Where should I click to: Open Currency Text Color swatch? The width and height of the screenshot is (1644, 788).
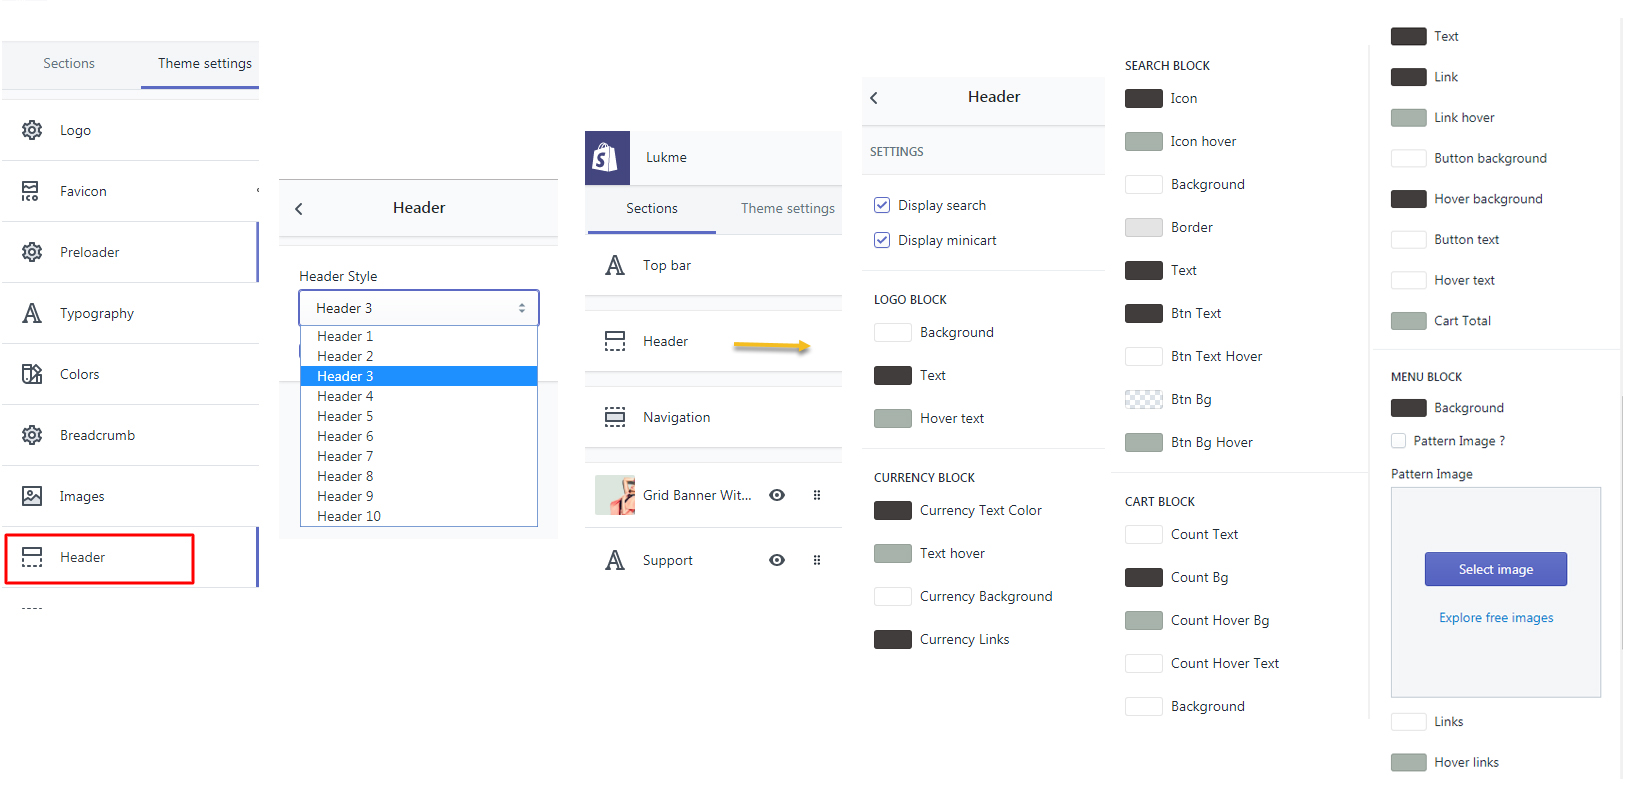tap(893, 510)
